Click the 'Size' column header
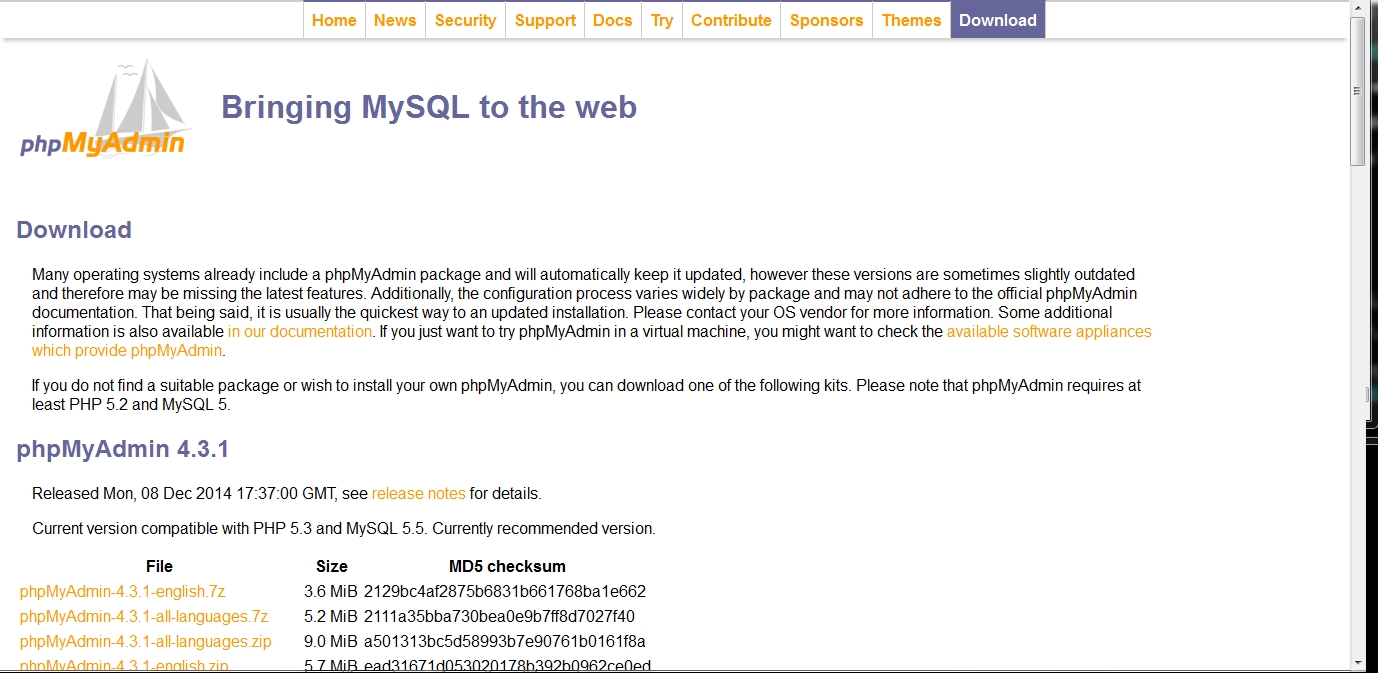Screen dimensions: 1378x673 (332, 567)
